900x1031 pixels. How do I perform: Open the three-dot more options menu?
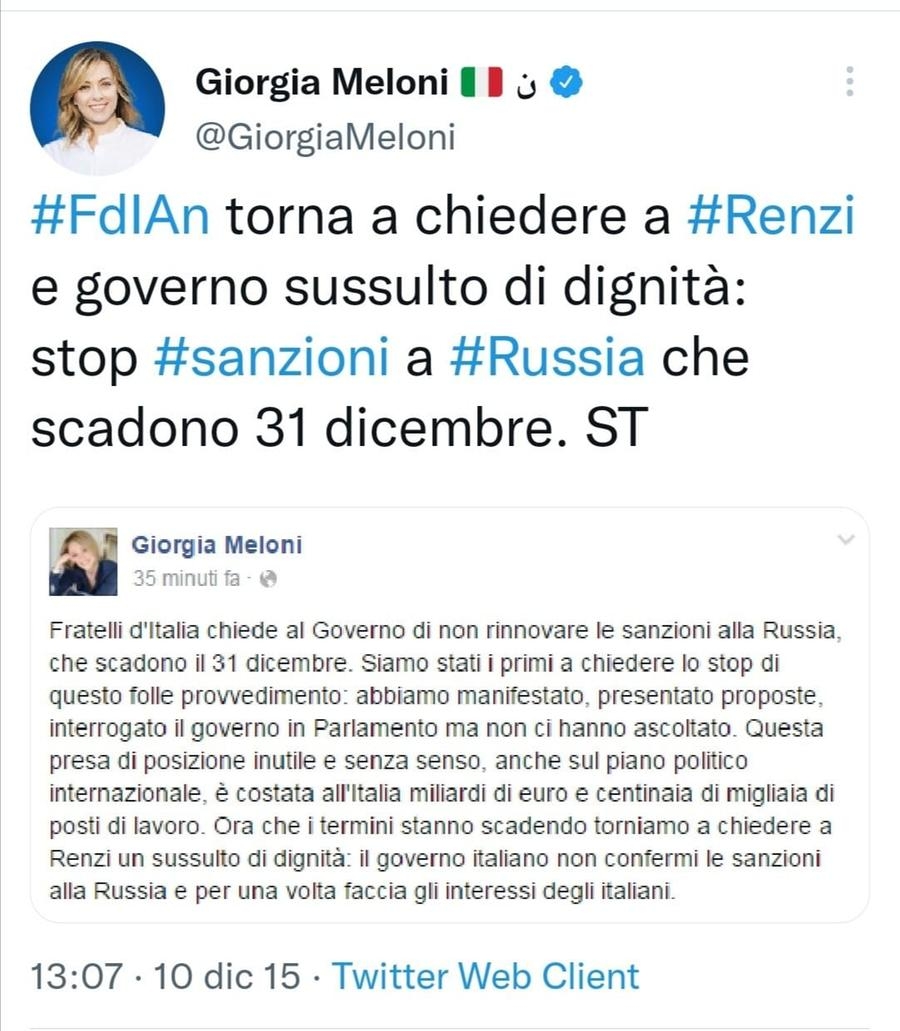tap(850, 82)
